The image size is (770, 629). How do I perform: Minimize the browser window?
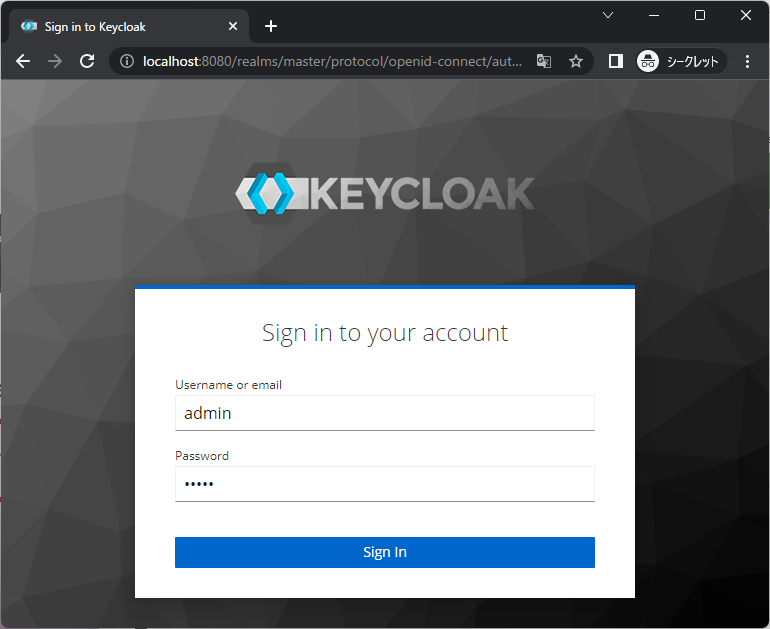click(x=653, y=15)
